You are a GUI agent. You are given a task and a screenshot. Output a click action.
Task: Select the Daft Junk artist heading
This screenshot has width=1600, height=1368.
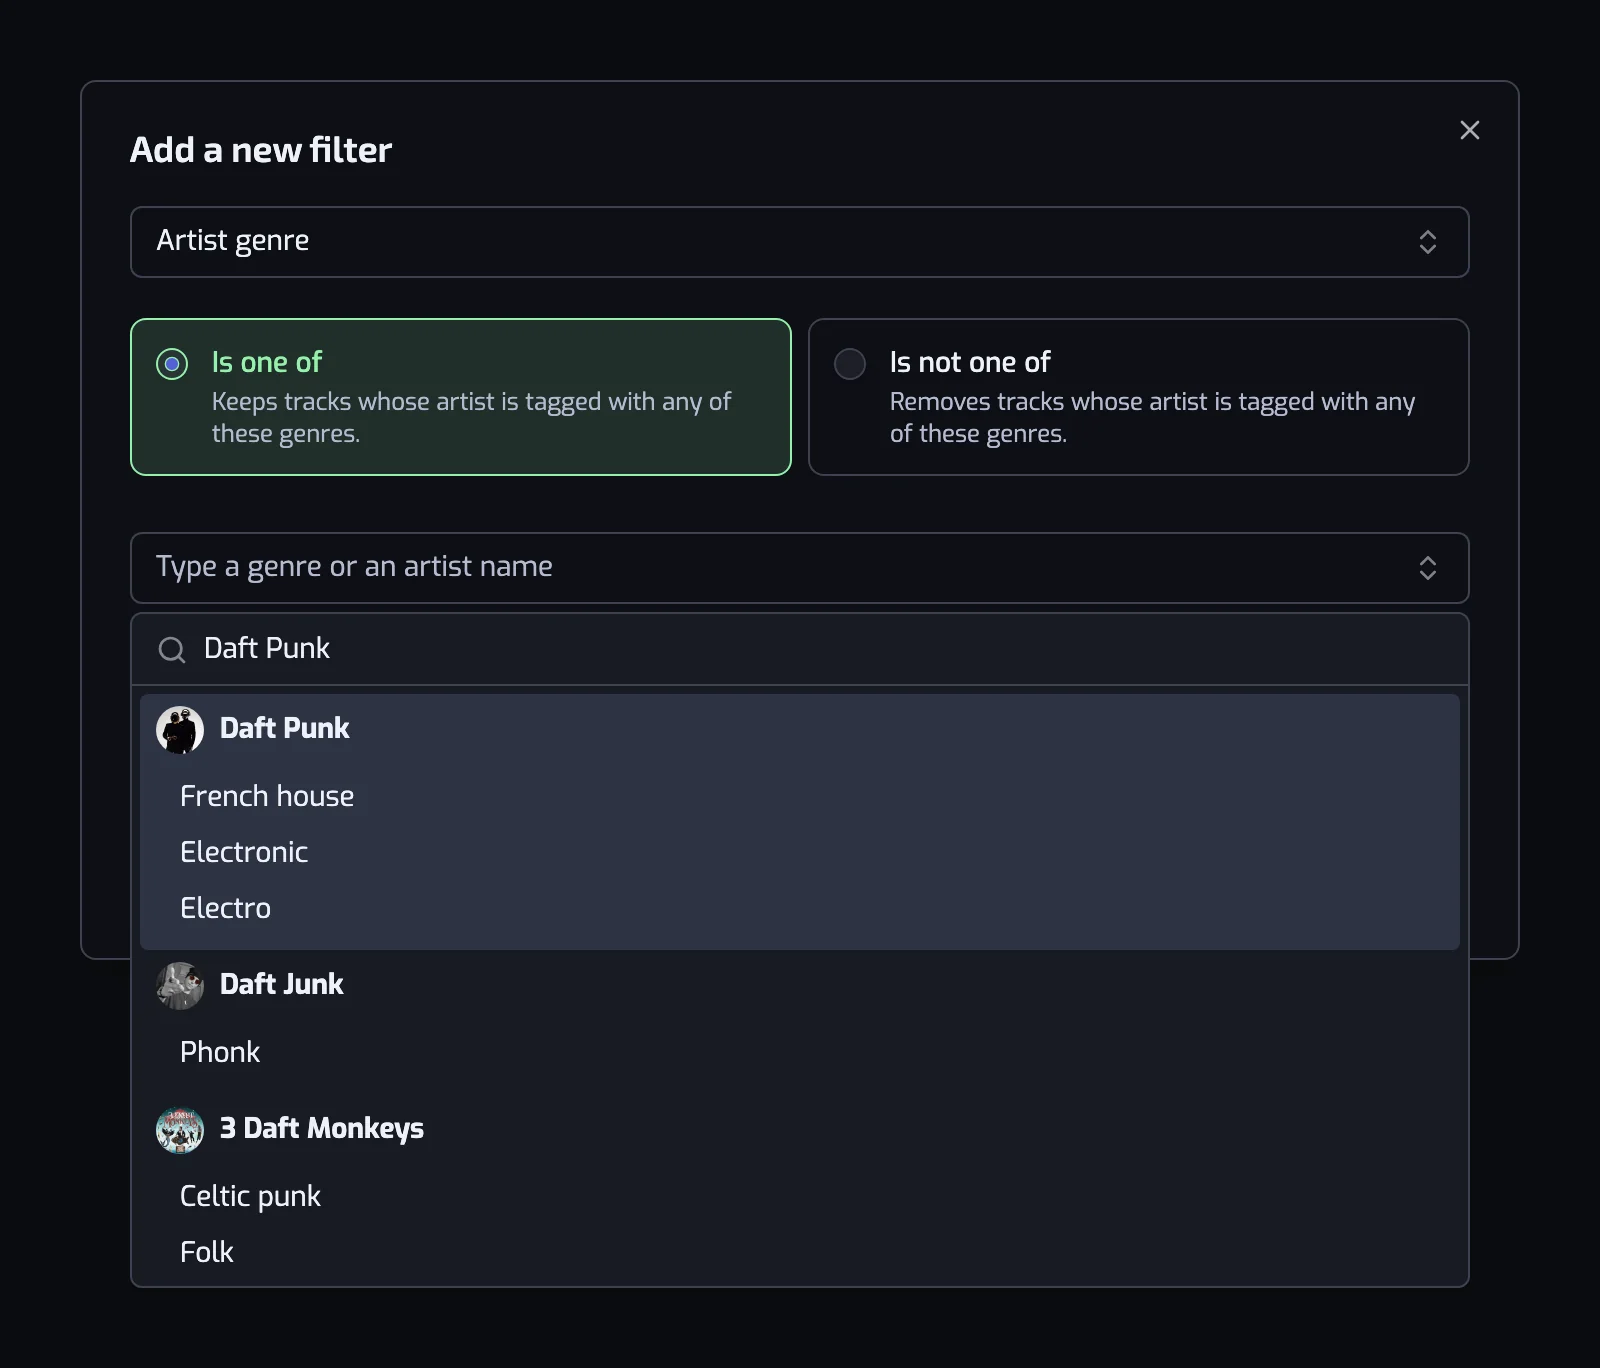pyautogui.click(x=281, y=984)
